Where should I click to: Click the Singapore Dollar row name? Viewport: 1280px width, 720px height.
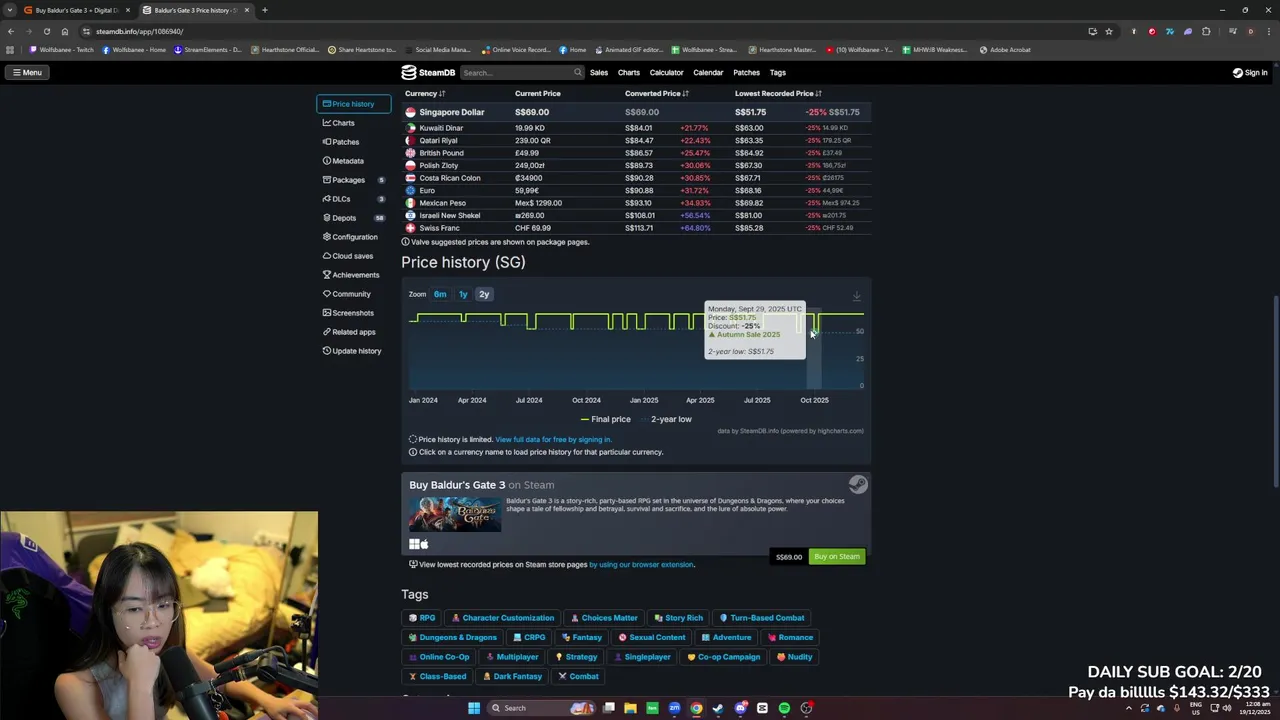pyautogui.click(x=452, y=112)
